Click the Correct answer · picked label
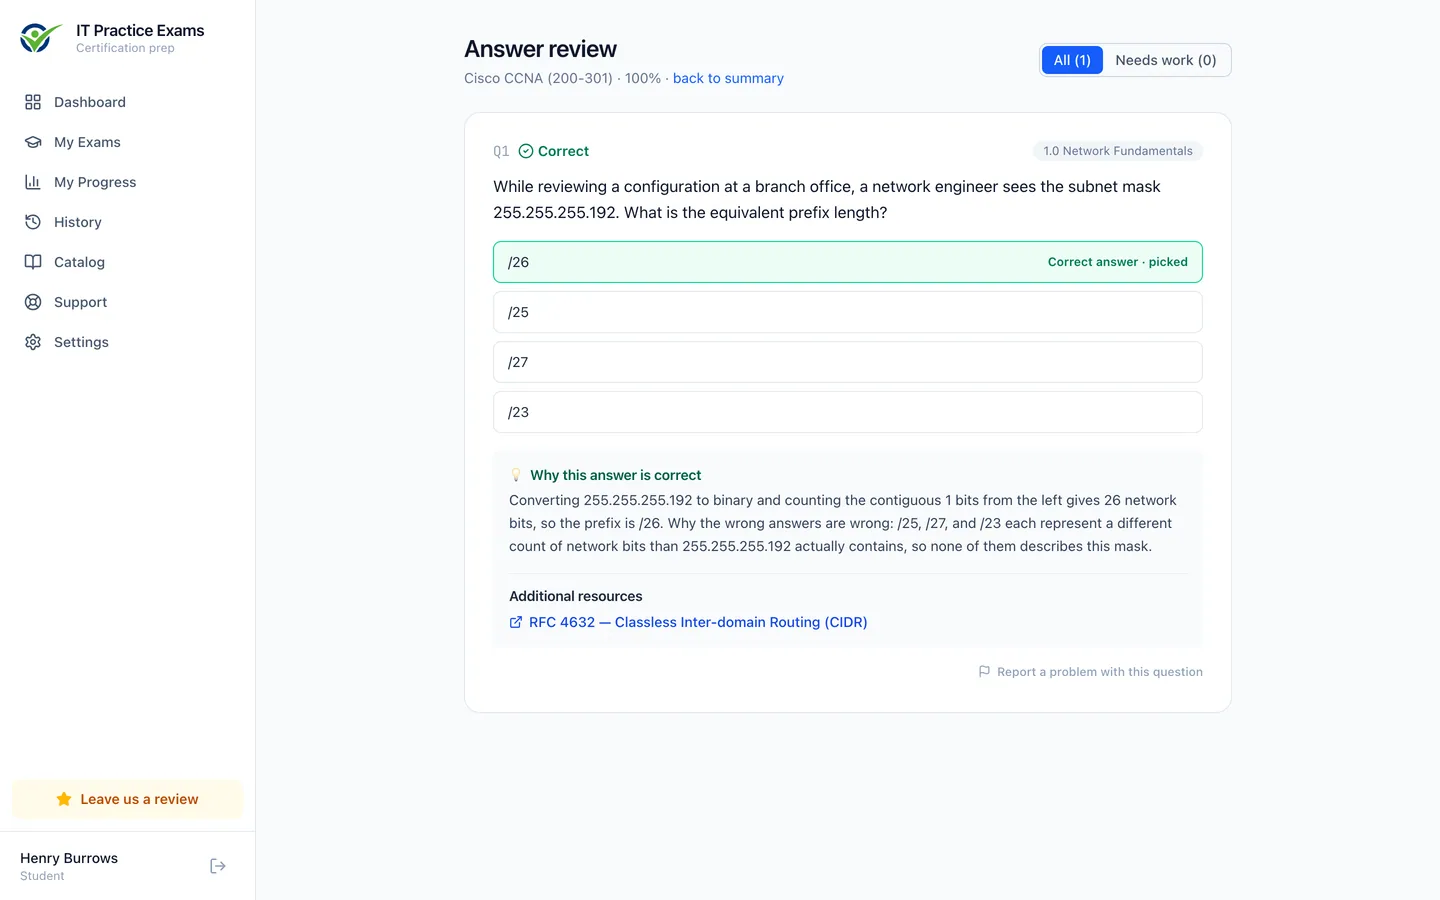 coord(1118,262)
